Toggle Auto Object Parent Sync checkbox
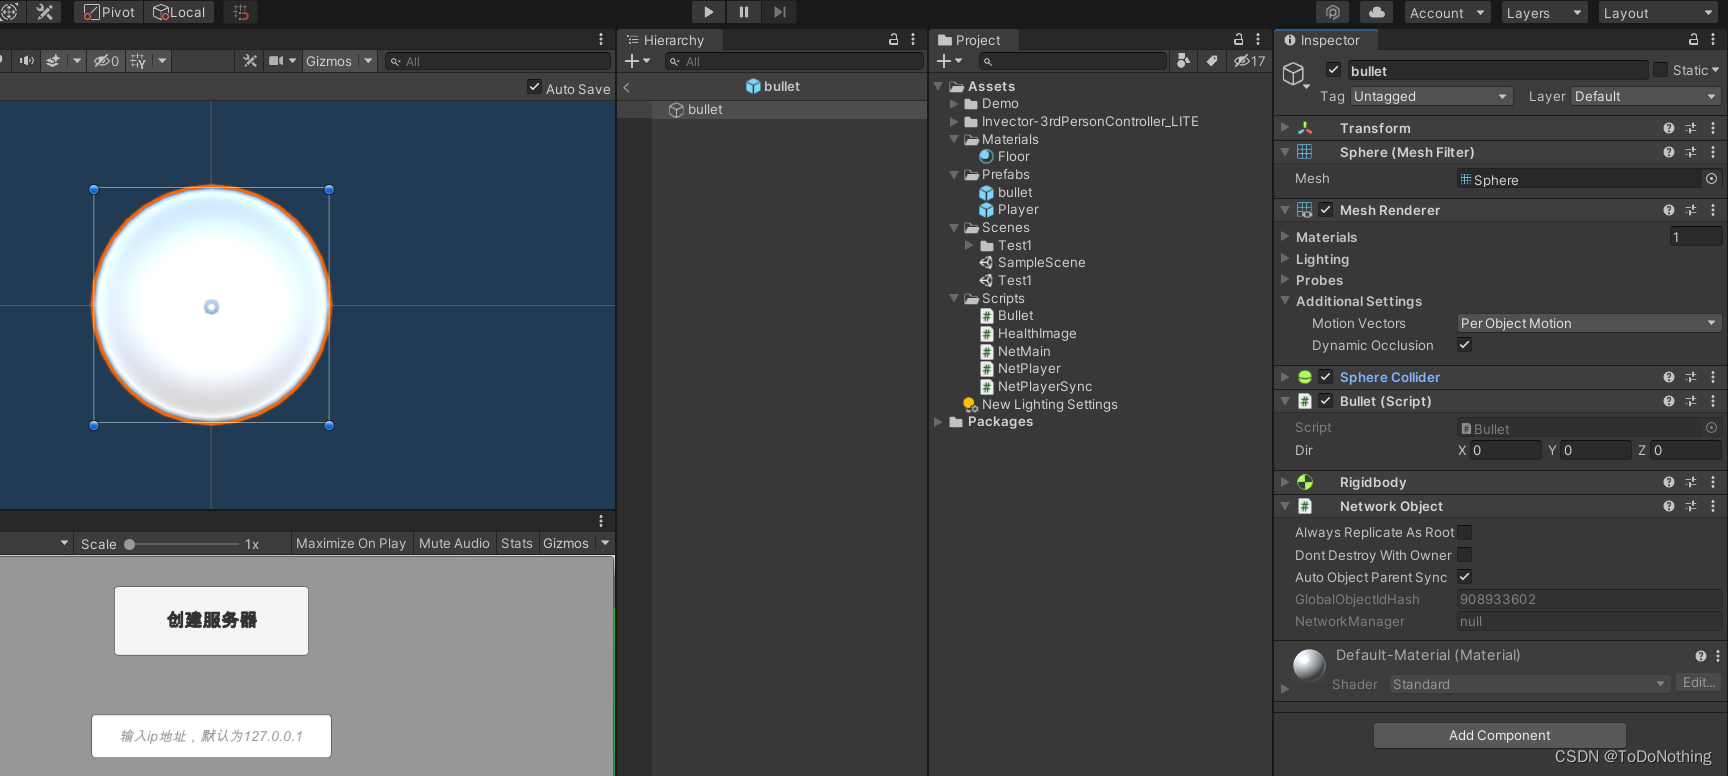 [x=1464, y=577]
